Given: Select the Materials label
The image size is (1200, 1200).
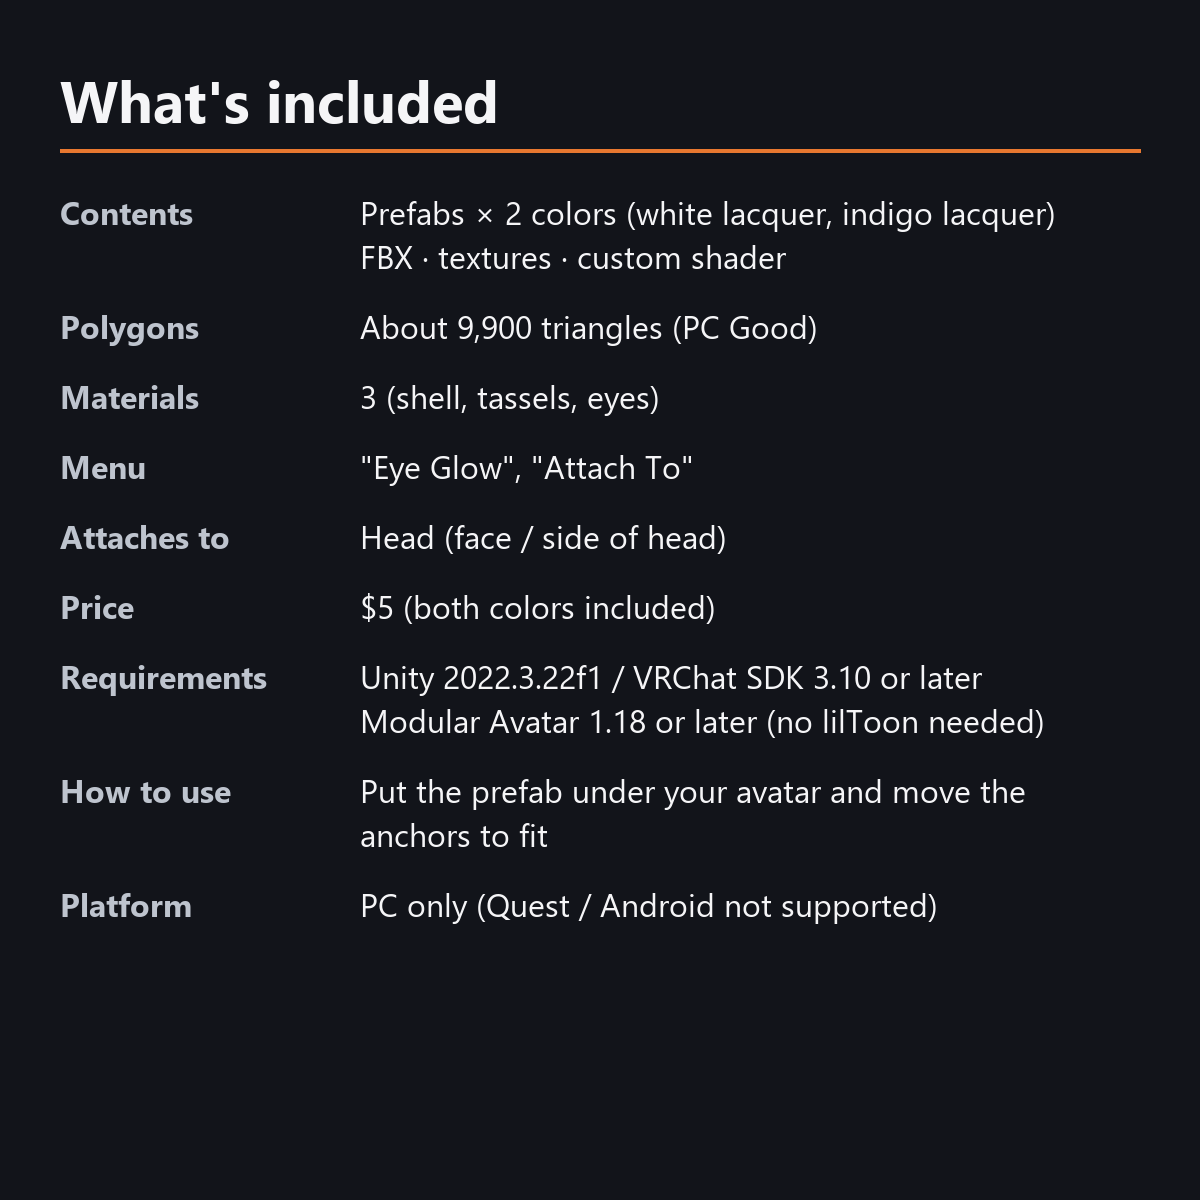Looking at the screenshot, I should click(x=129, y=398).
